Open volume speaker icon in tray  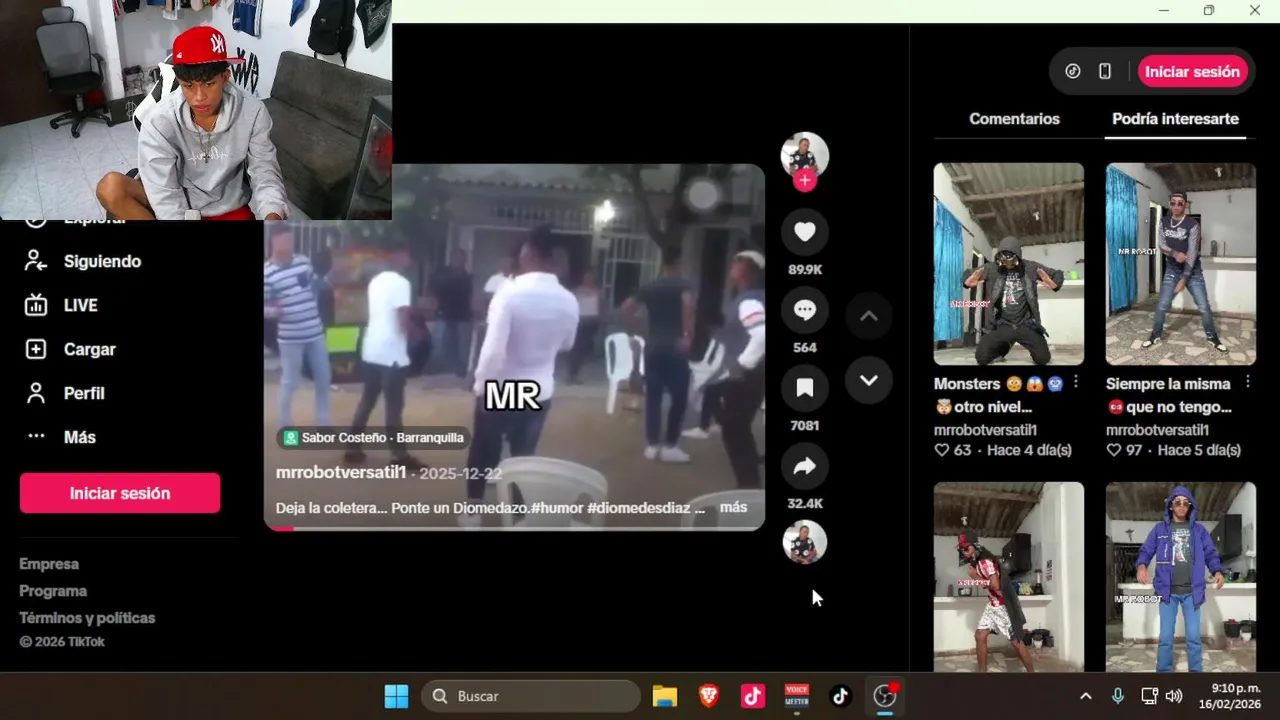click(1174, 696)
